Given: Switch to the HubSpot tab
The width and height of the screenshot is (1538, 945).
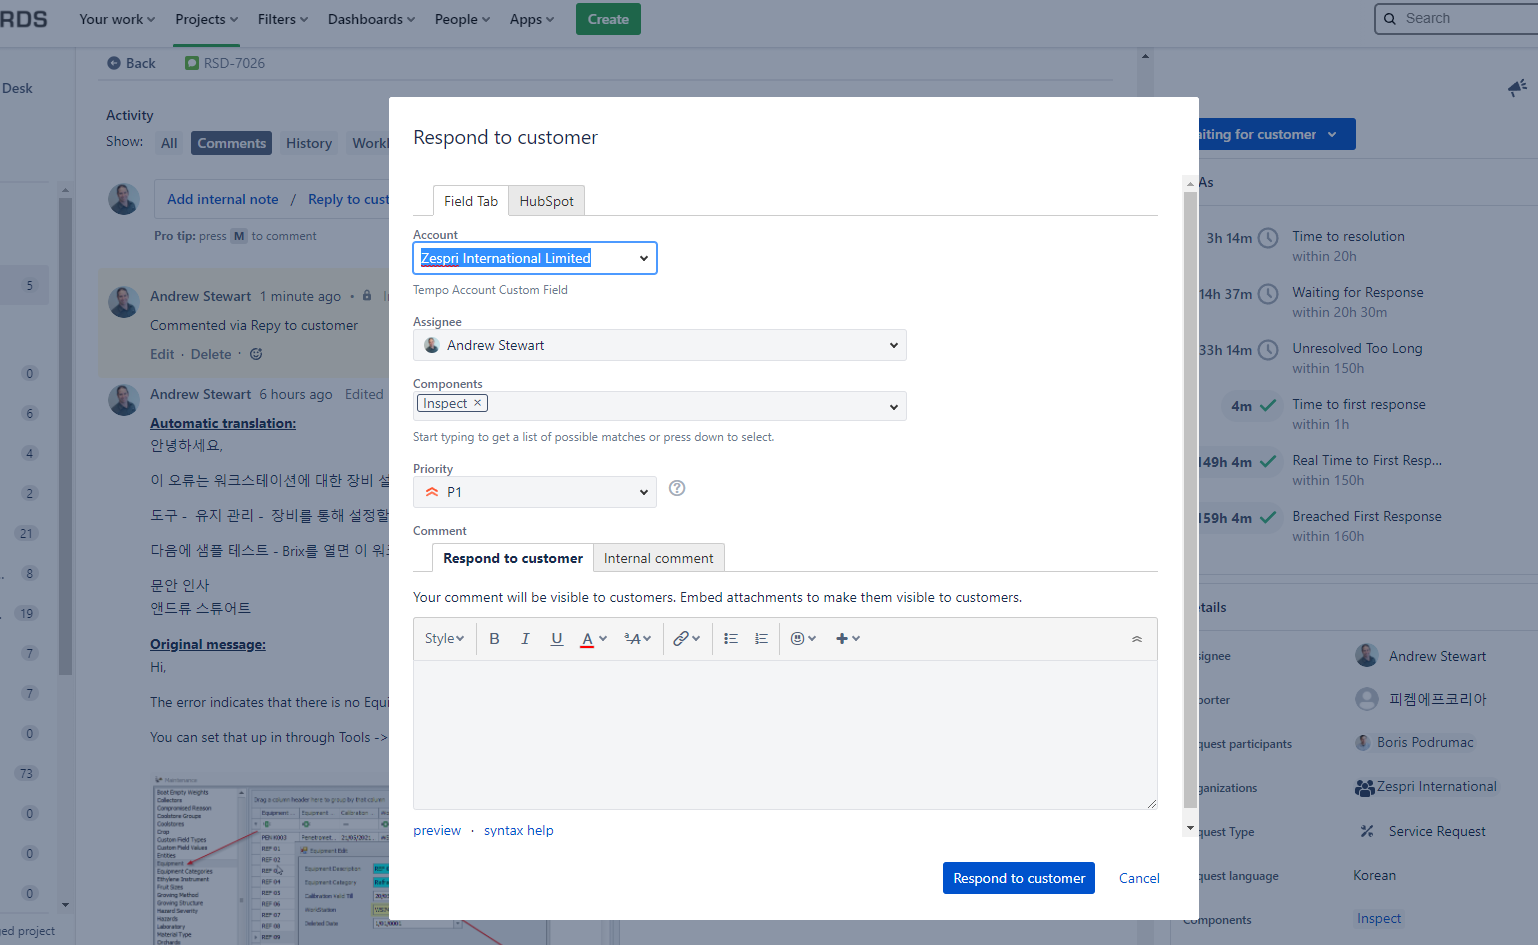Looking at the screenshot, I should (546, 201).
